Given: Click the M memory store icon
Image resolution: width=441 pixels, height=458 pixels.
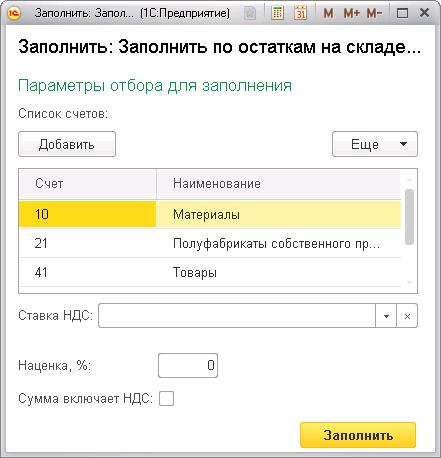Looking at the screenshot, I should click(328, 13).
